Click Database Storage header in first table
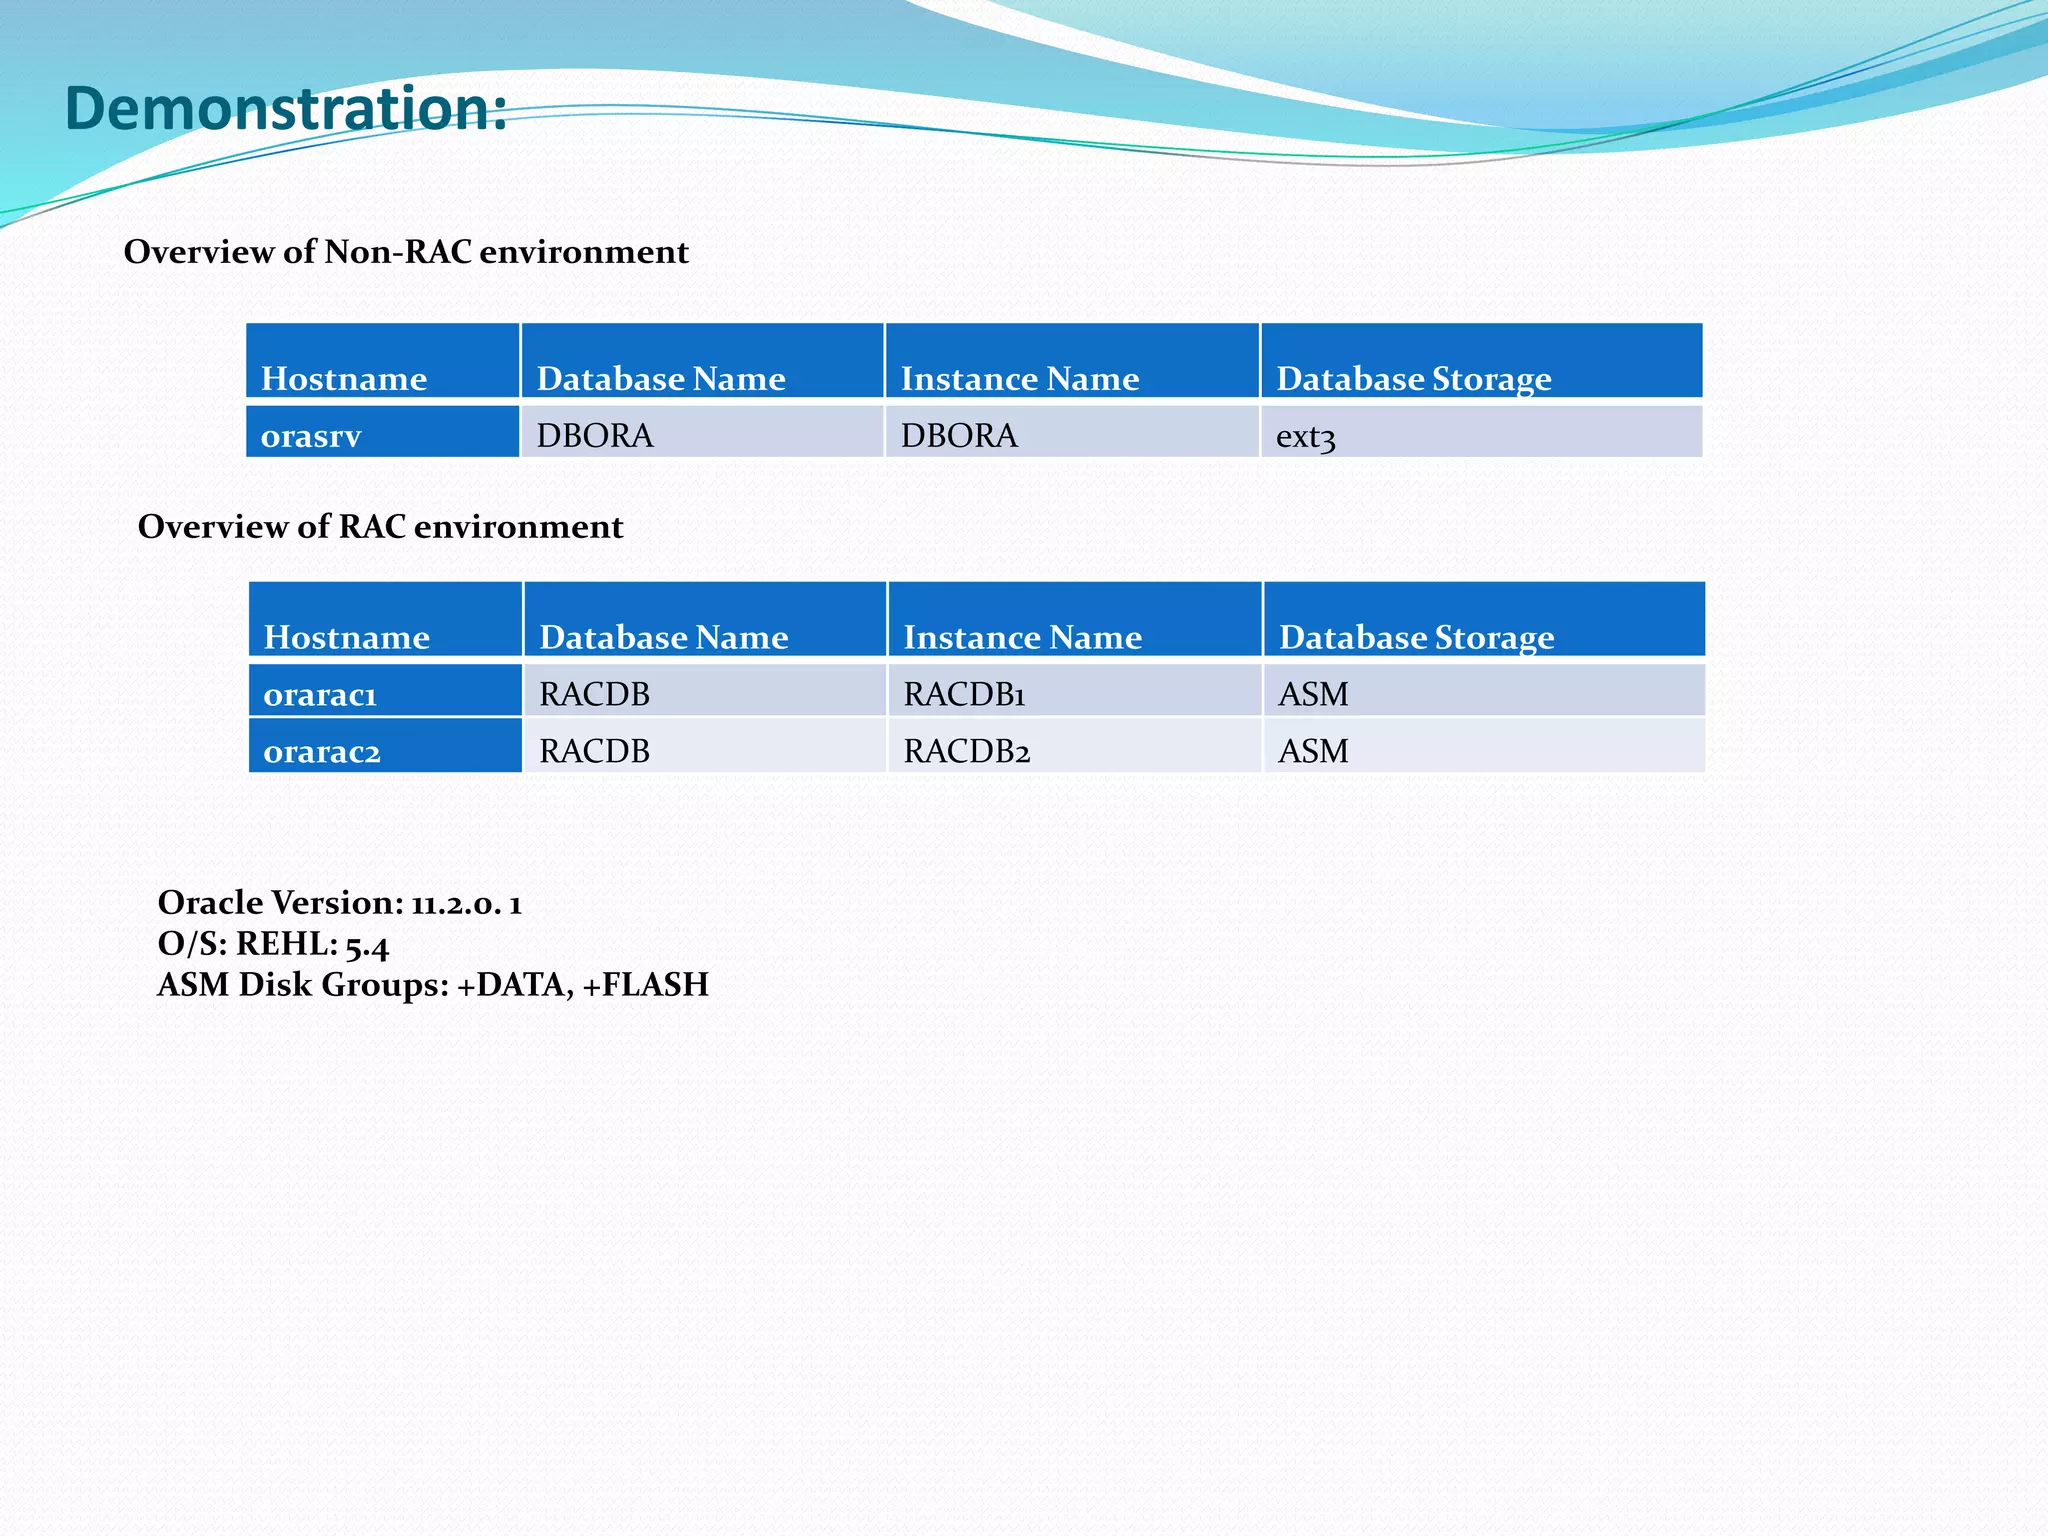This screenshot has height=1536, width=2048. (1413, 379)
